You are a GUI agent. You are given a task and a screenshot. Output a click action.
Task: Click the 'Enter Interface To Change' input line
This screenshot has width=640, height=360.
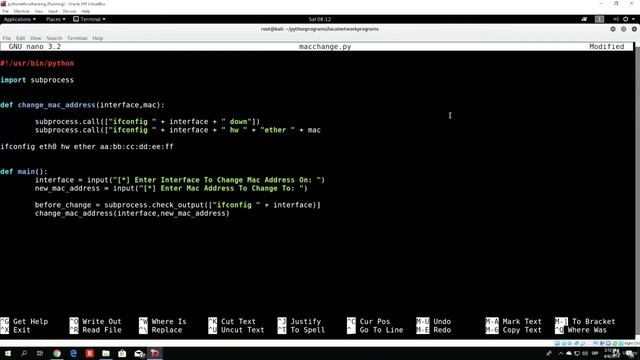coord(180,180)
